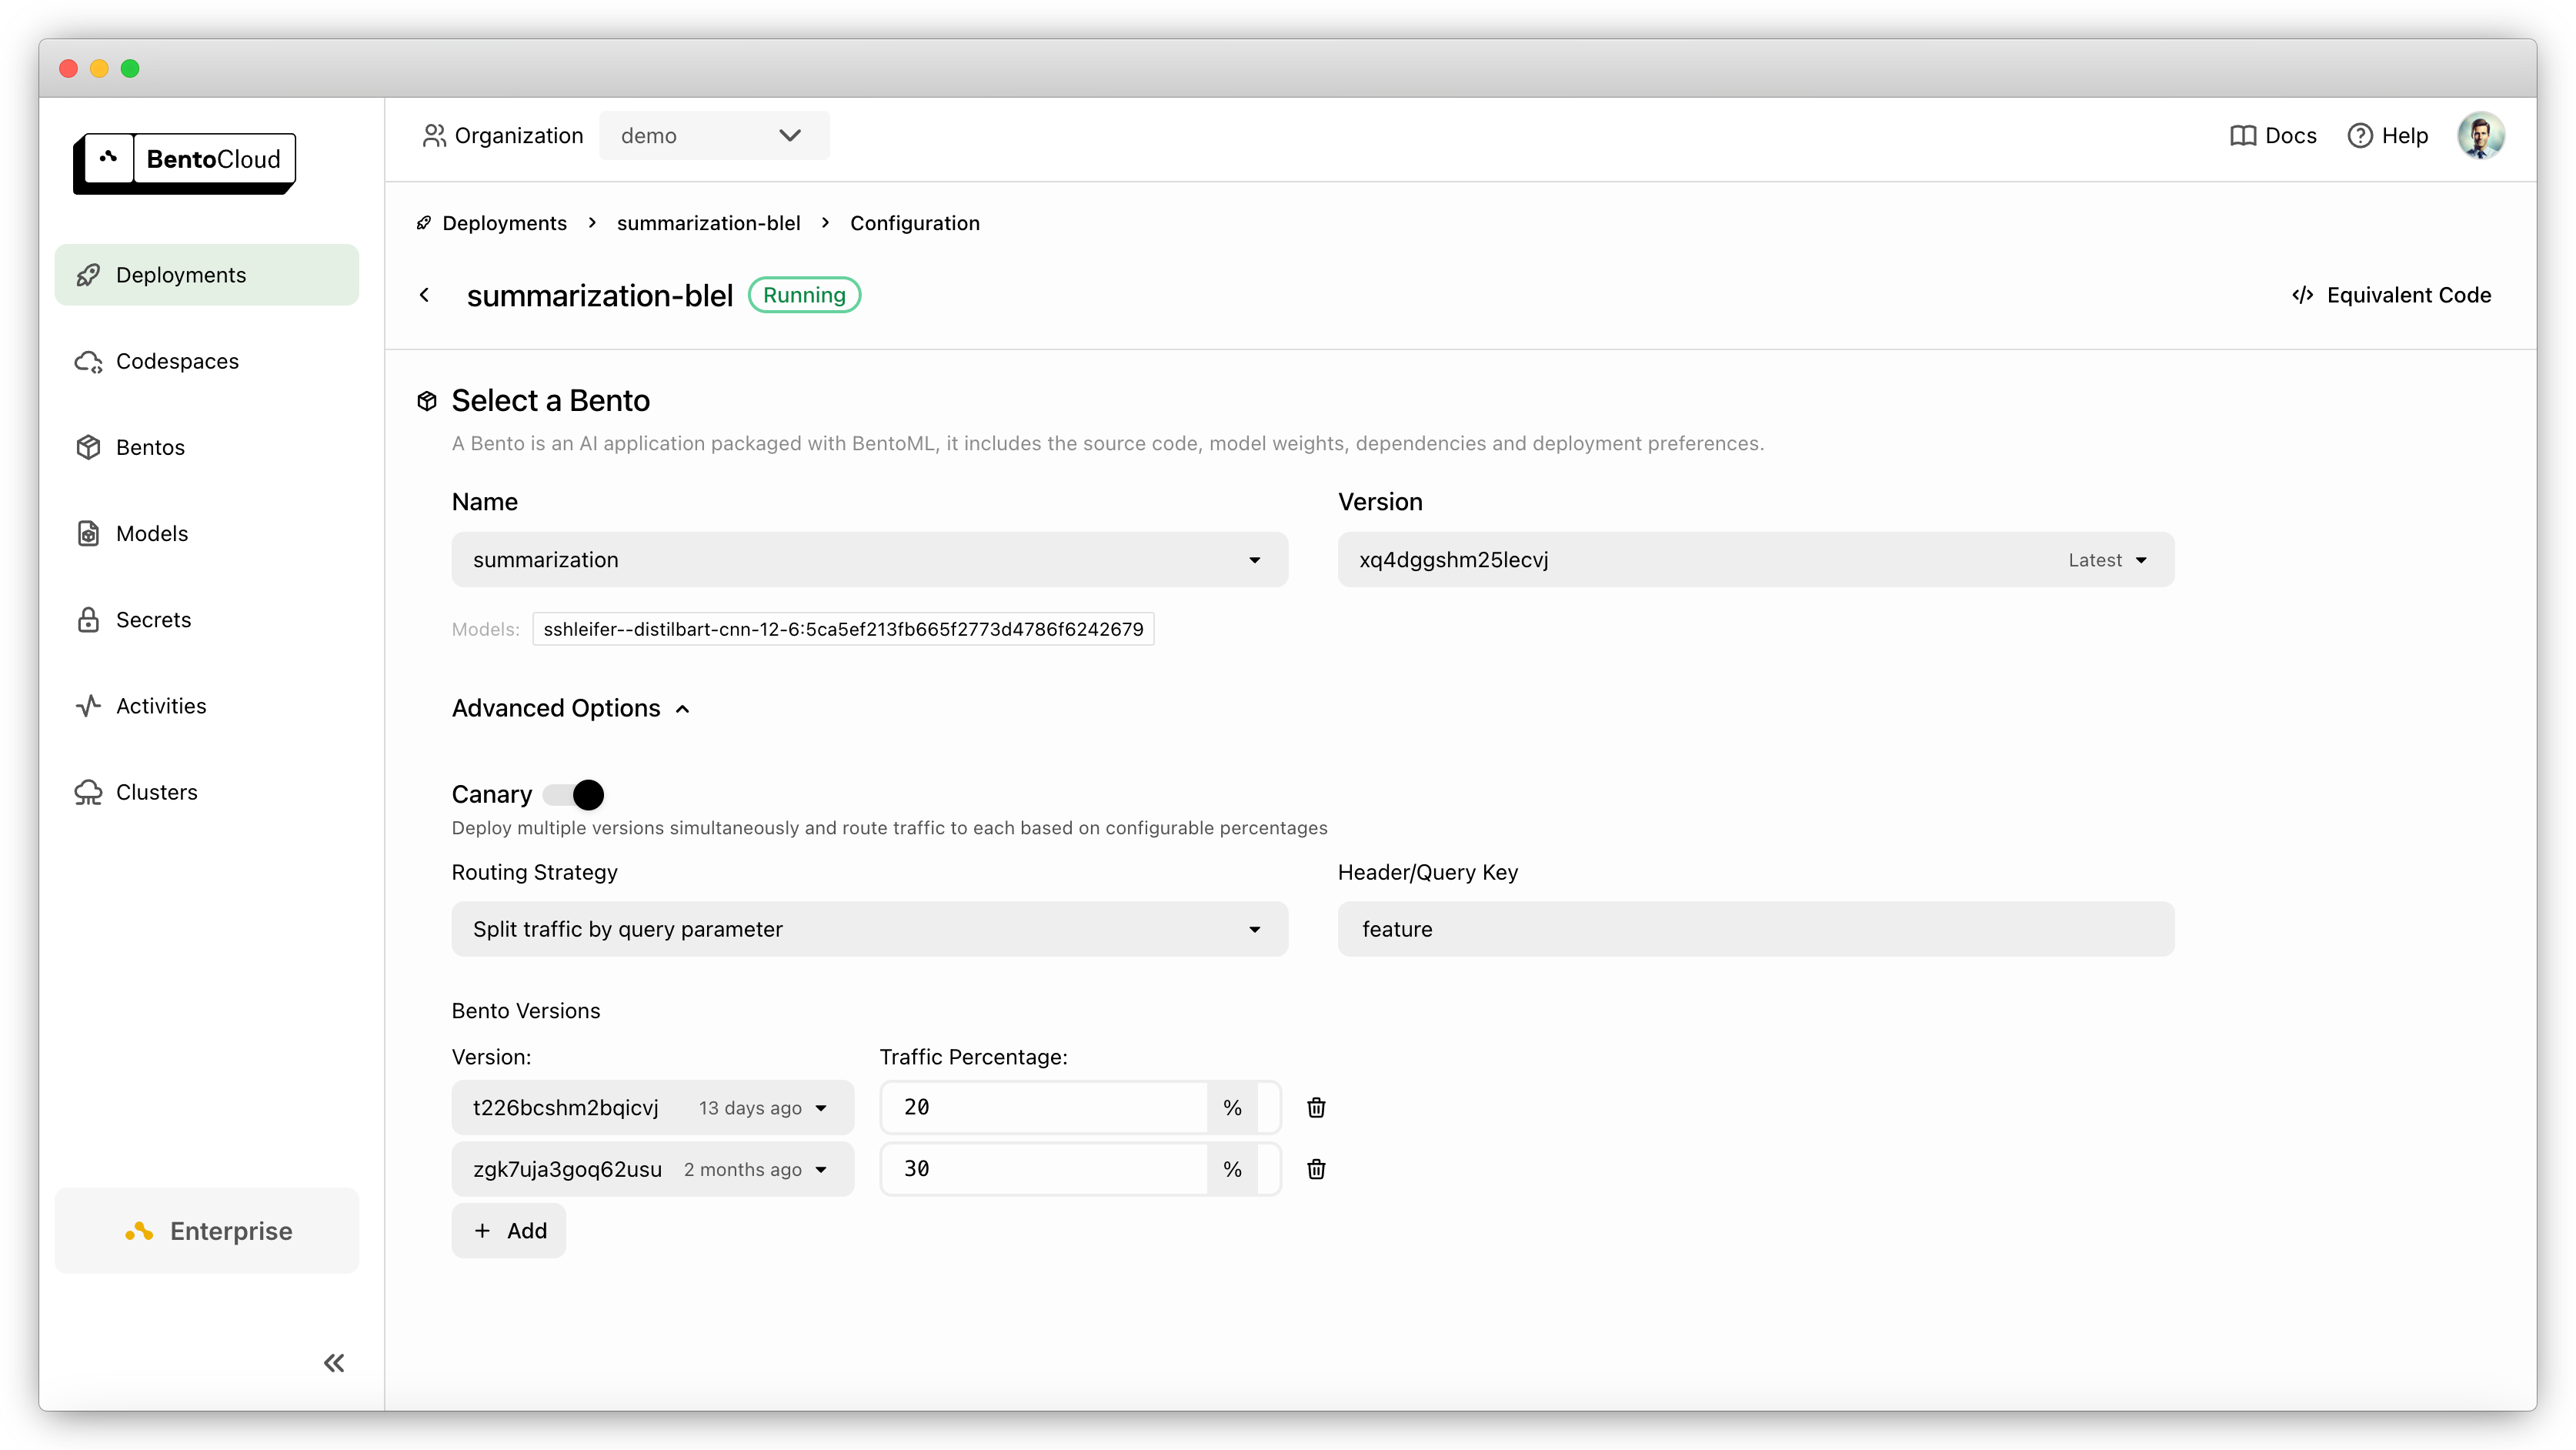
Task: Click the Bento Versions label
Action: click(525, 1011)
